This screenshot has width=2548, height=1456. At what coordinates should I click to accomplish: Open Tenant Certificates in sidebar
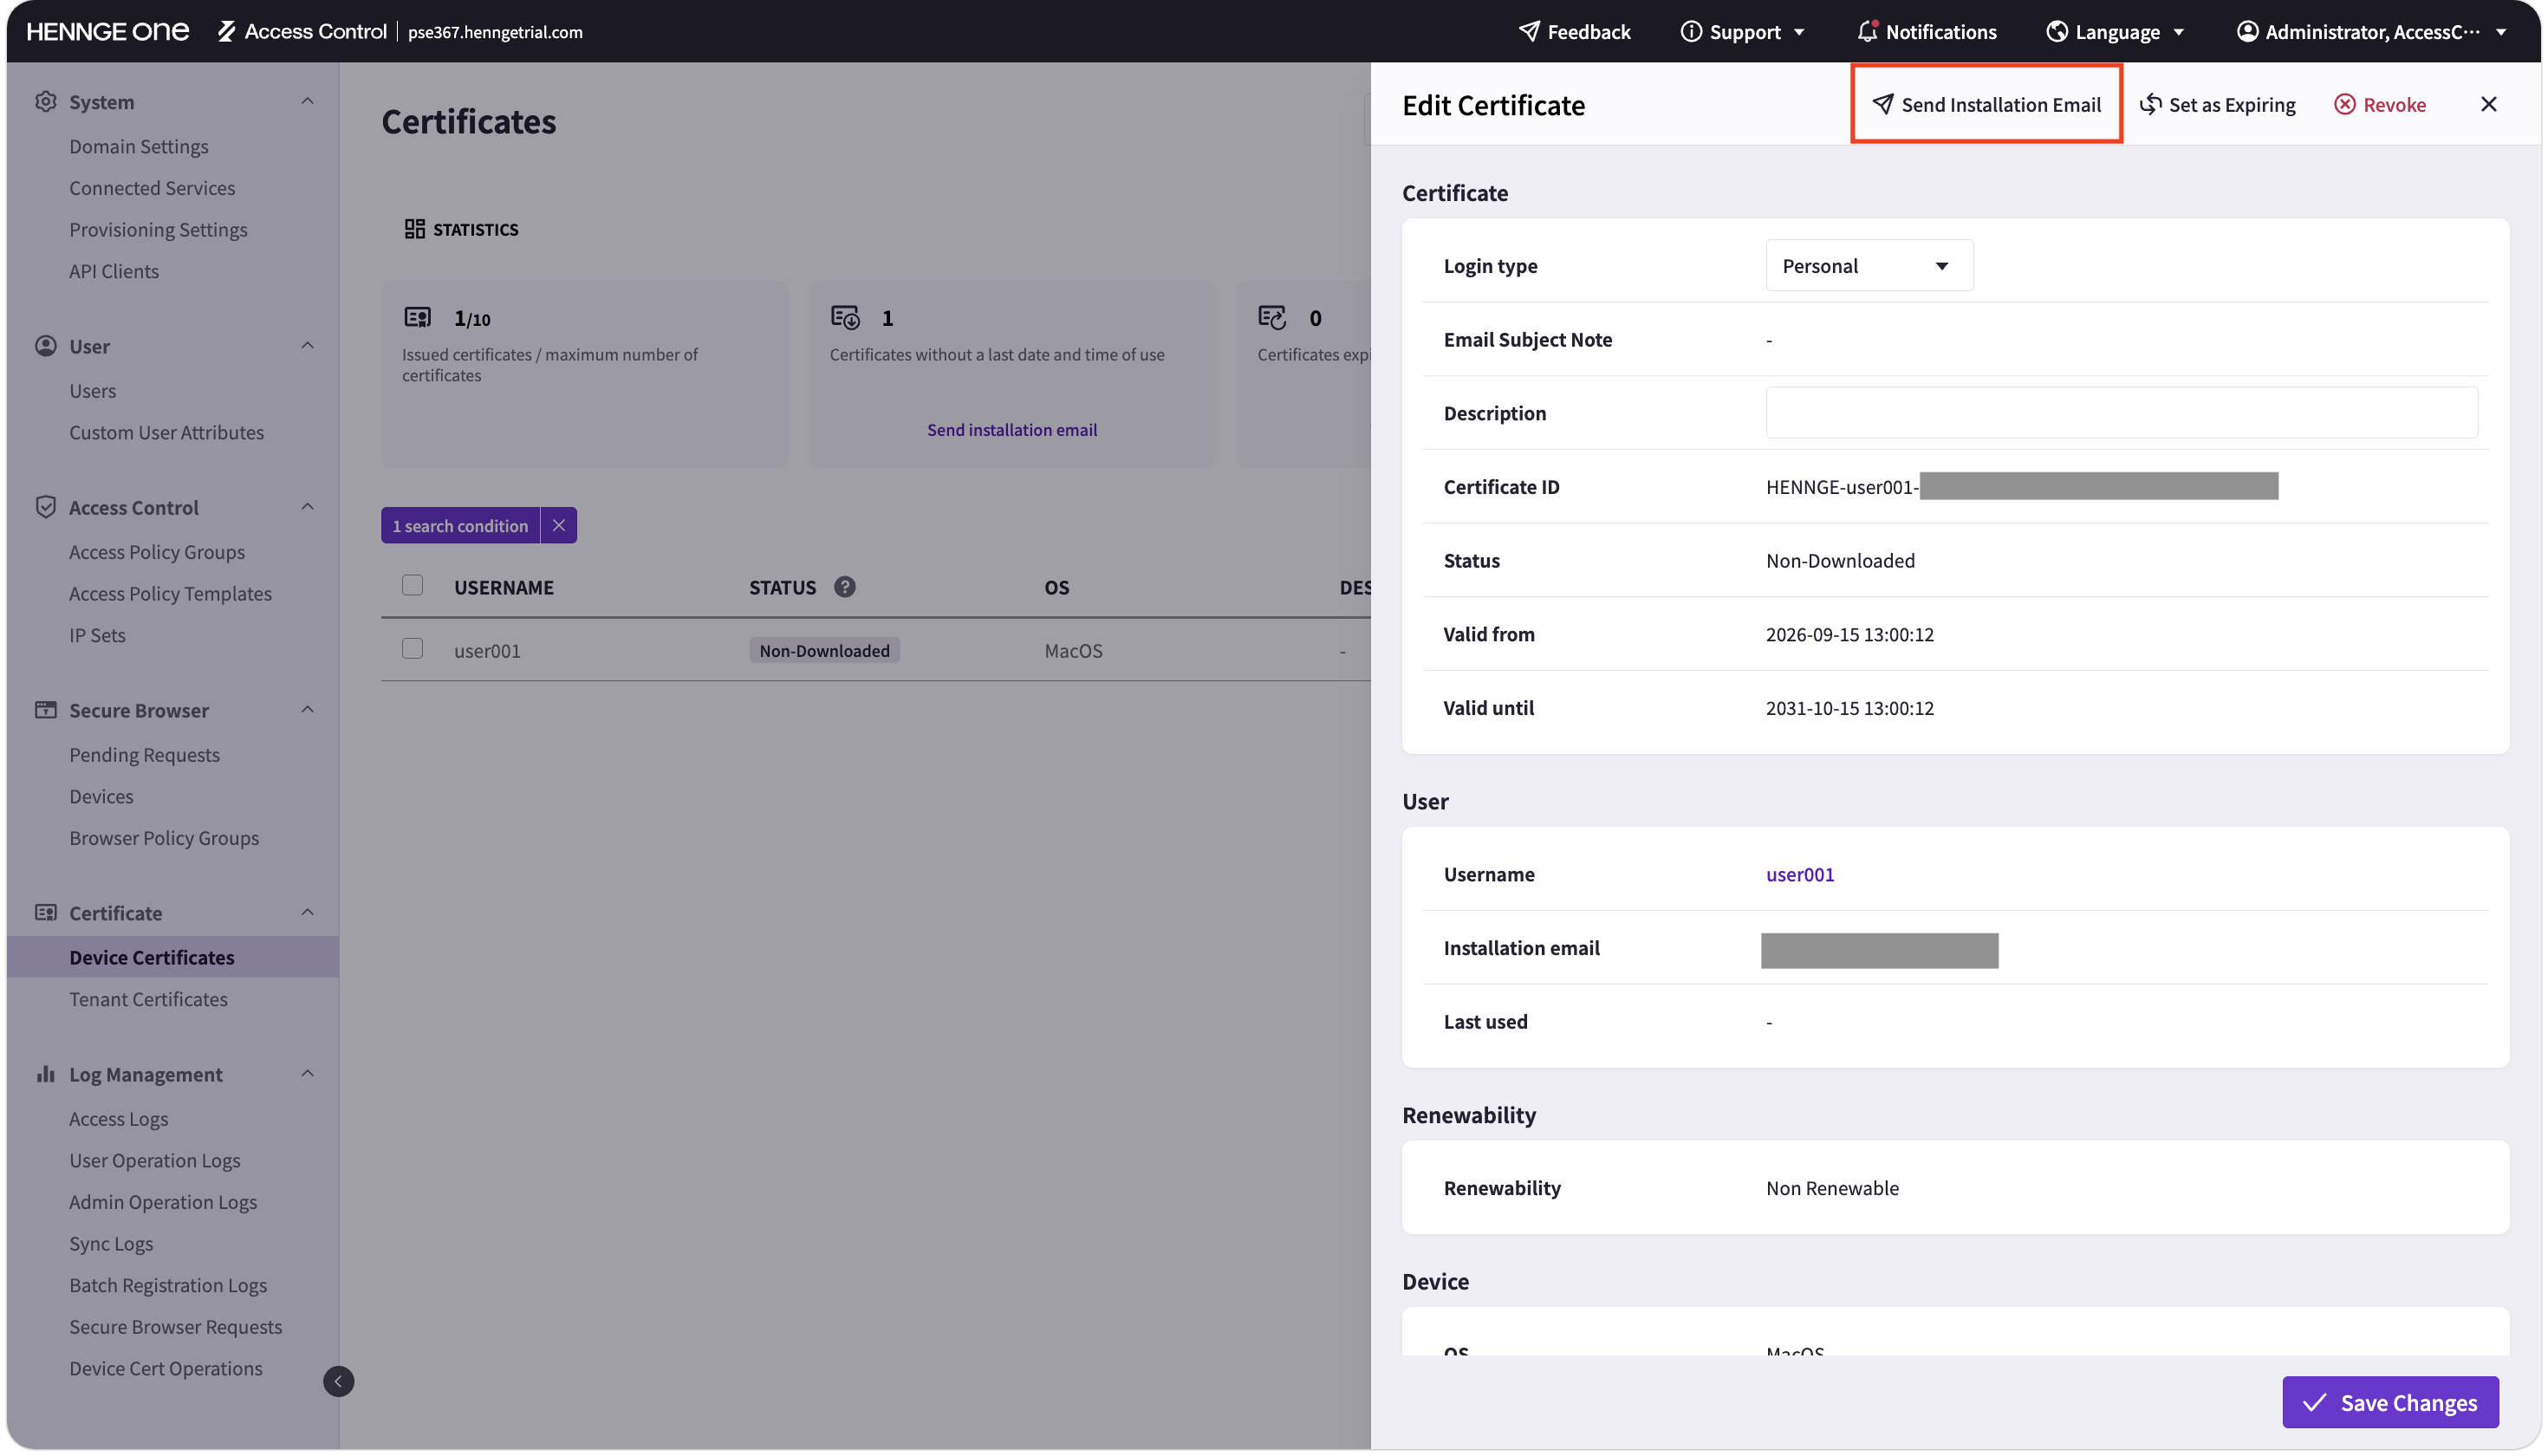pos(148,998)
